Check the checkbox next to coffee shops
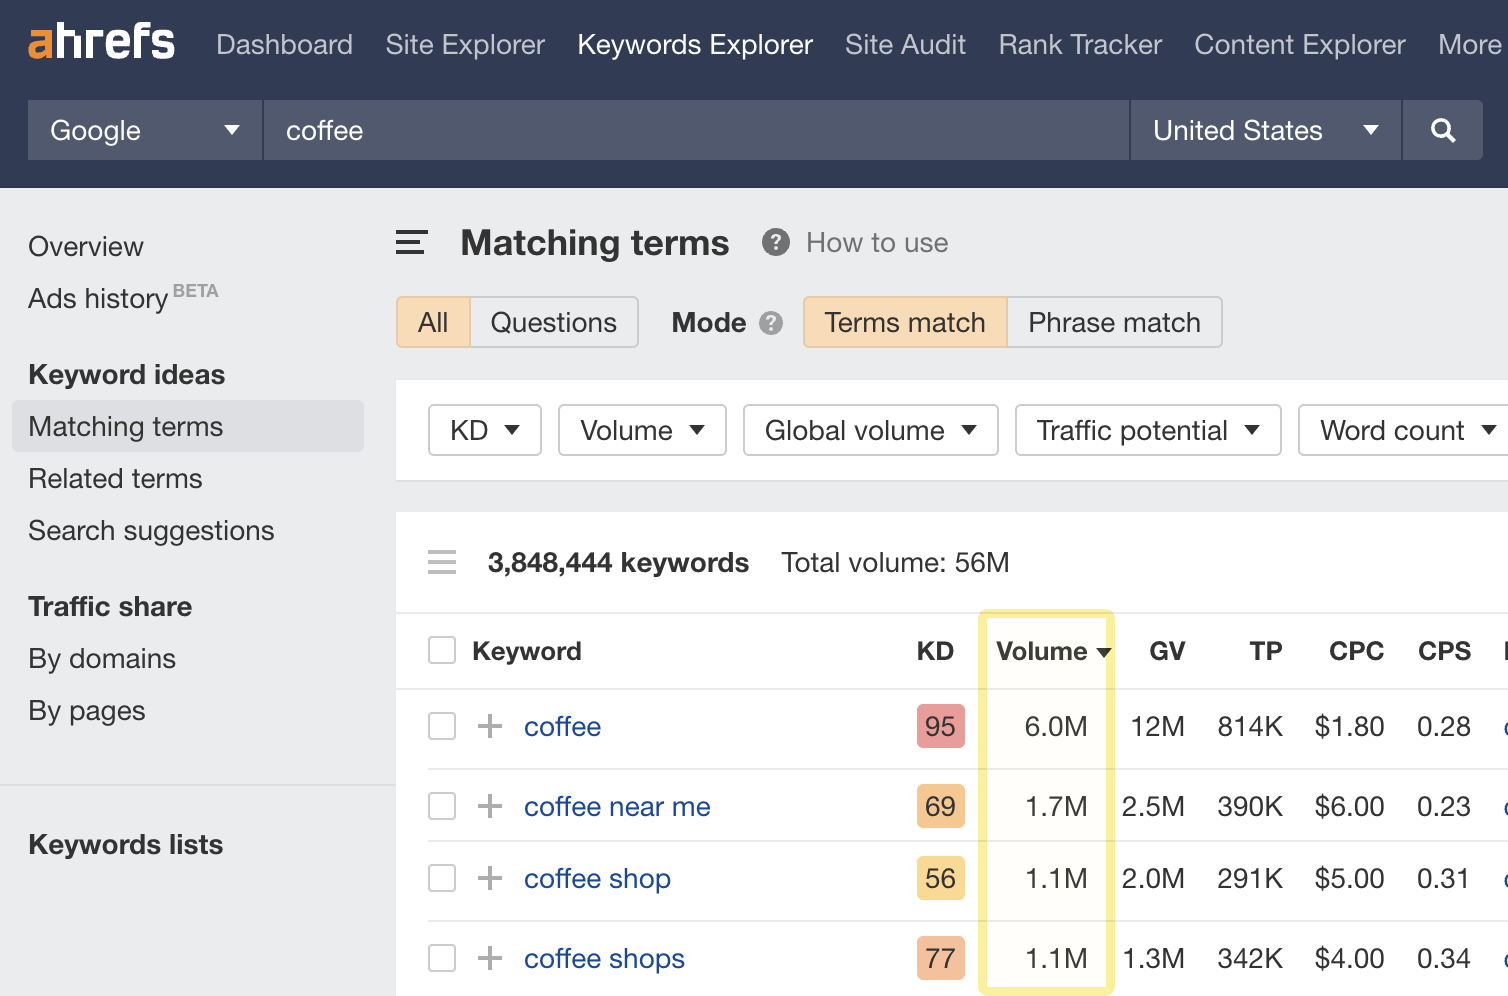Image resolution: width=1508 pixels, height=996 pixels. tap(441, 957)
